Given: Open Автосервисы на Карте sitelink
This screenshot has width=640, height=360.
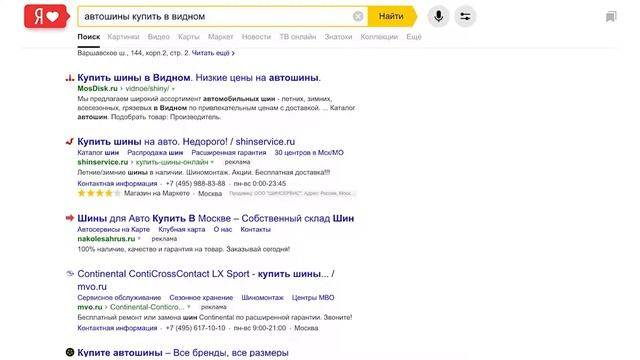Looking at the screenshot, I should (x=113, y=229).
